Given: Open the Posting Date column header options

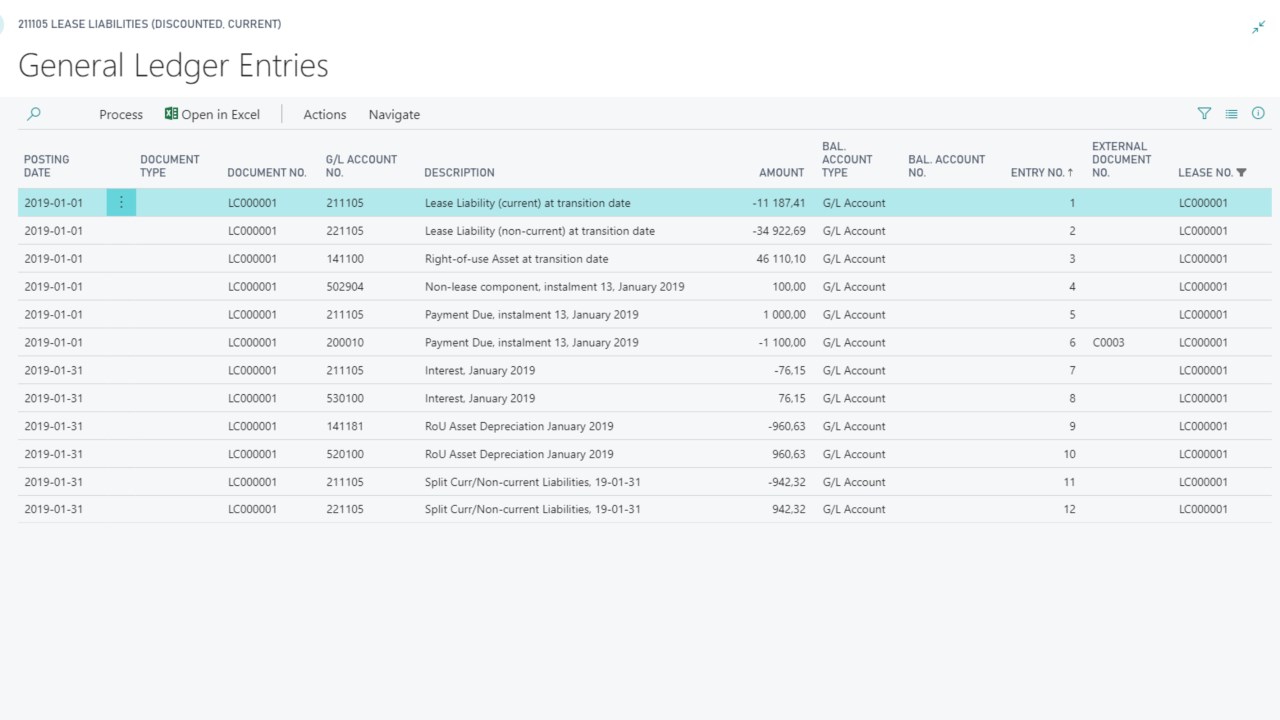Looking at the screenshot, I should click(x=46, y=166).
